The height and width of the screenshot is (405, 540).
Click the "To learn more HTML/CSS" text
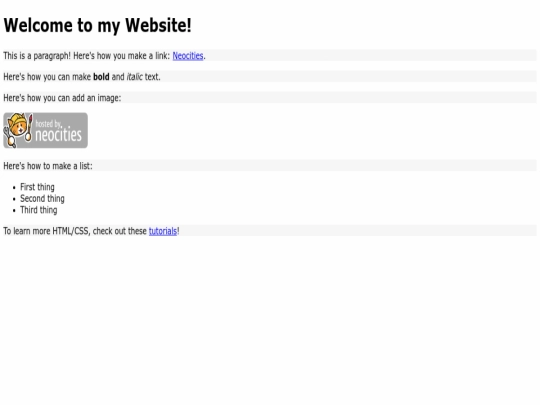[x=47, y=231]
